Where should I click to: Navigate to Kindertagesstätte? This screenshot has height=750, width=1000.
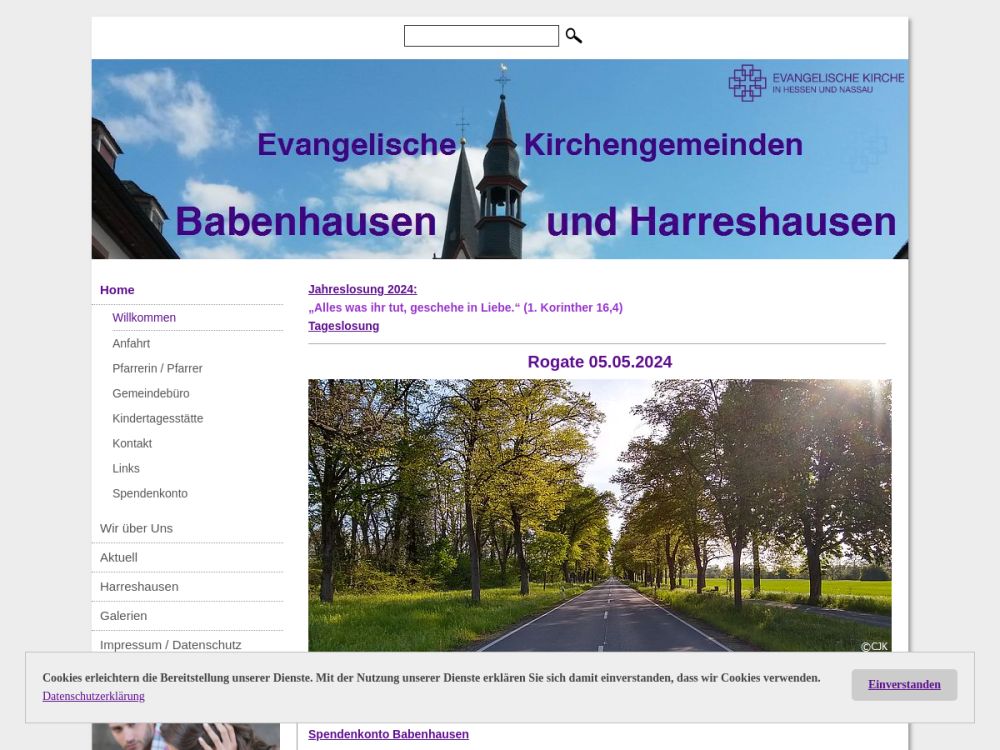(x=157, y=418)
